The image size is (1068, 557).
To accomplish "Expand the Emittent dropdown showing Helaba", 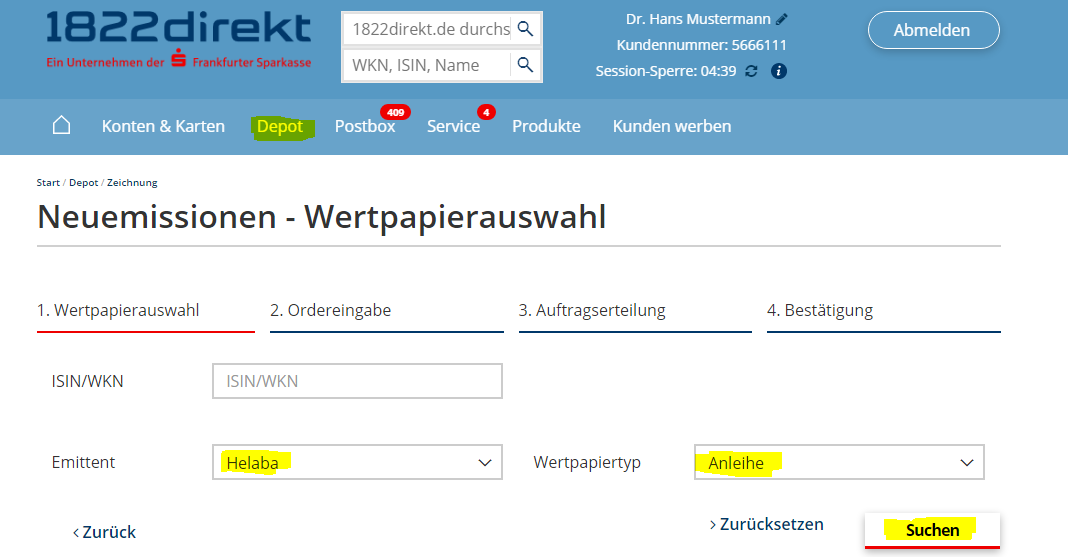I will pos(357,462).
